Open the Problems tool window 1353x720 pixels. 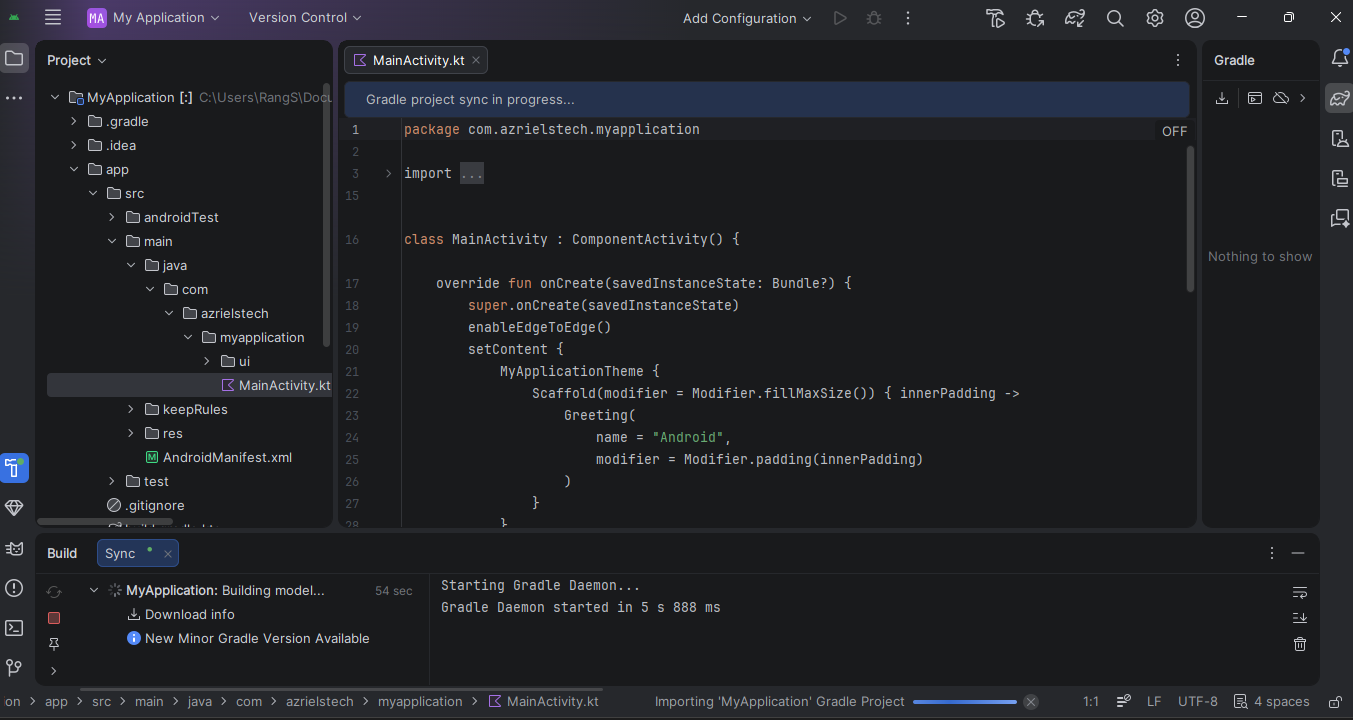tap(14, 588)
